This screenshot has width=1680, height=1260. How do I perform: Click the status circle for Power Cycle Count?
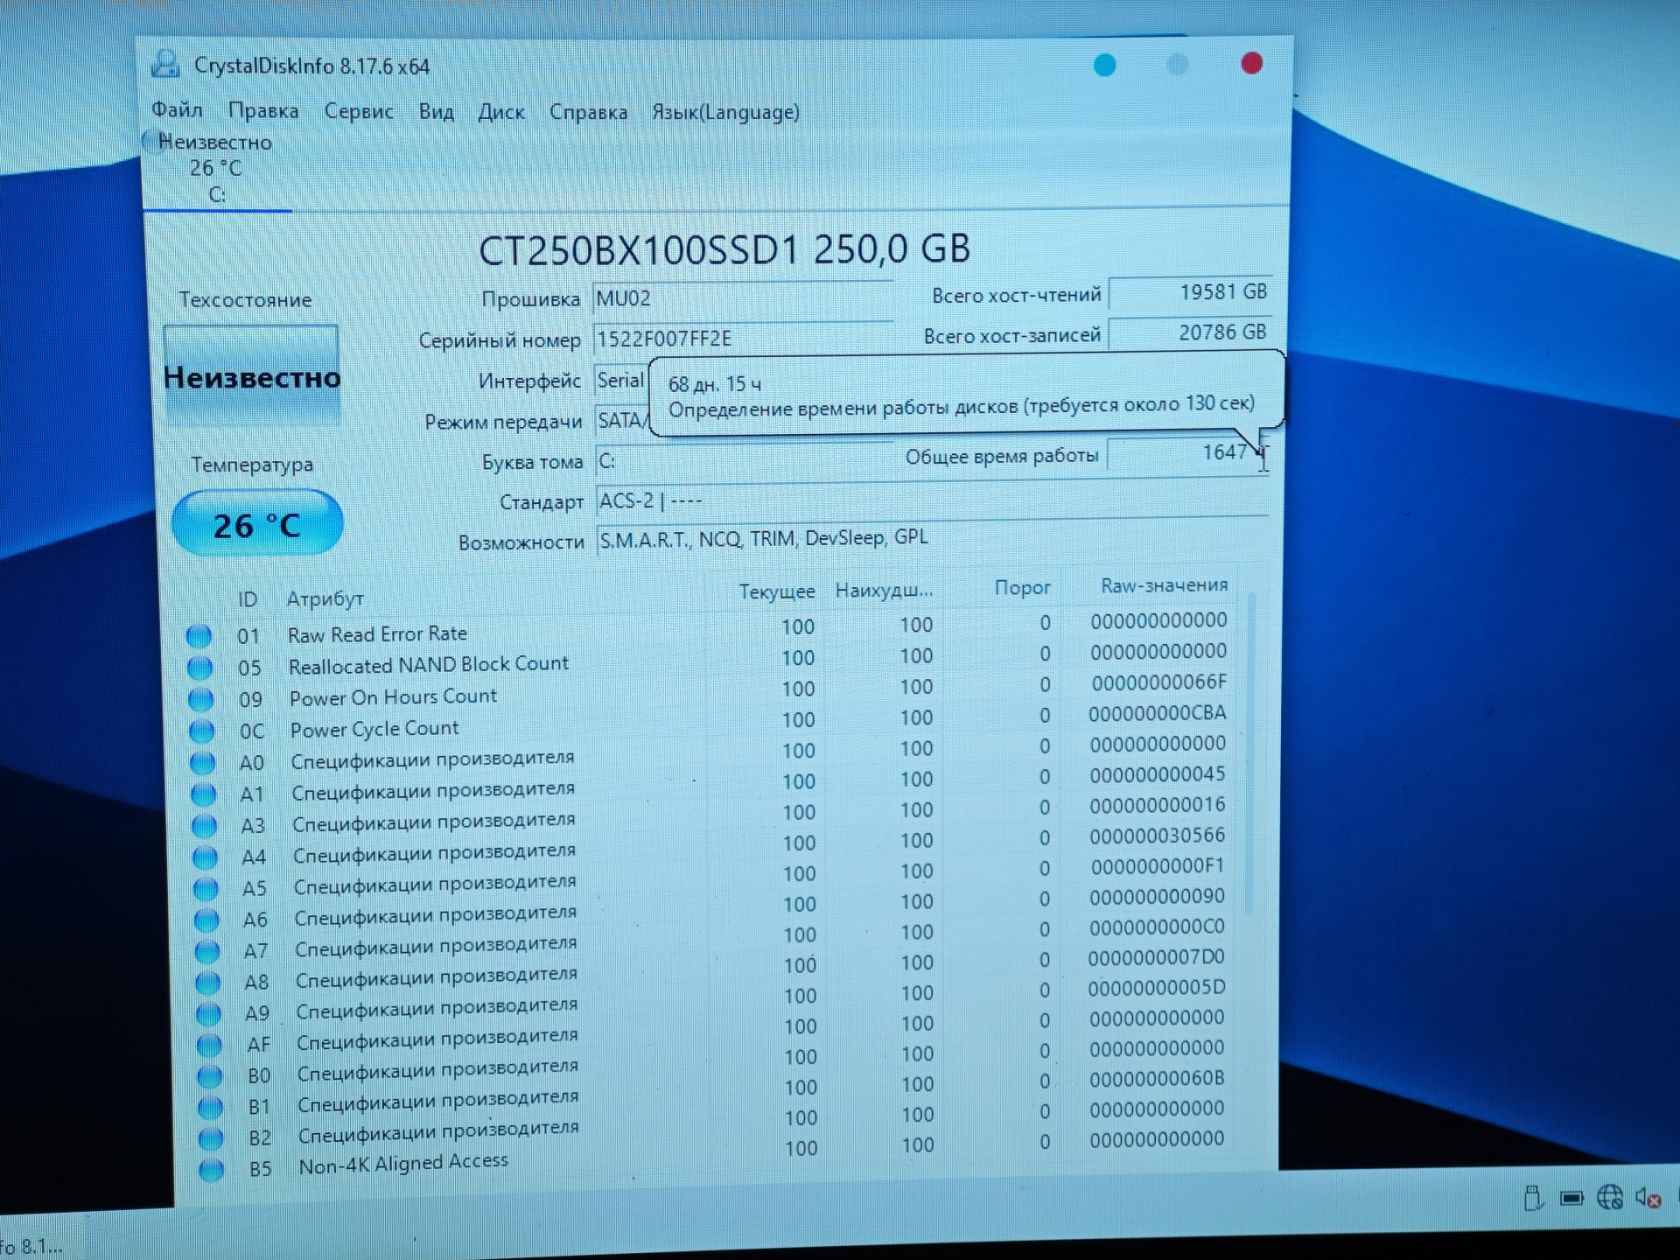click(x=201, y=731)
